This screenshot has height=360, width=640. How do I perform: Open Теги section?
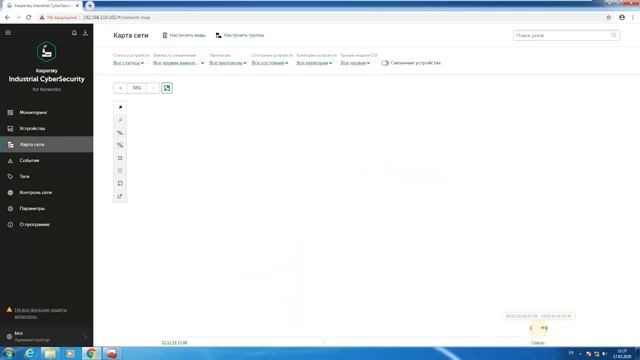click(x=24, y=176)
